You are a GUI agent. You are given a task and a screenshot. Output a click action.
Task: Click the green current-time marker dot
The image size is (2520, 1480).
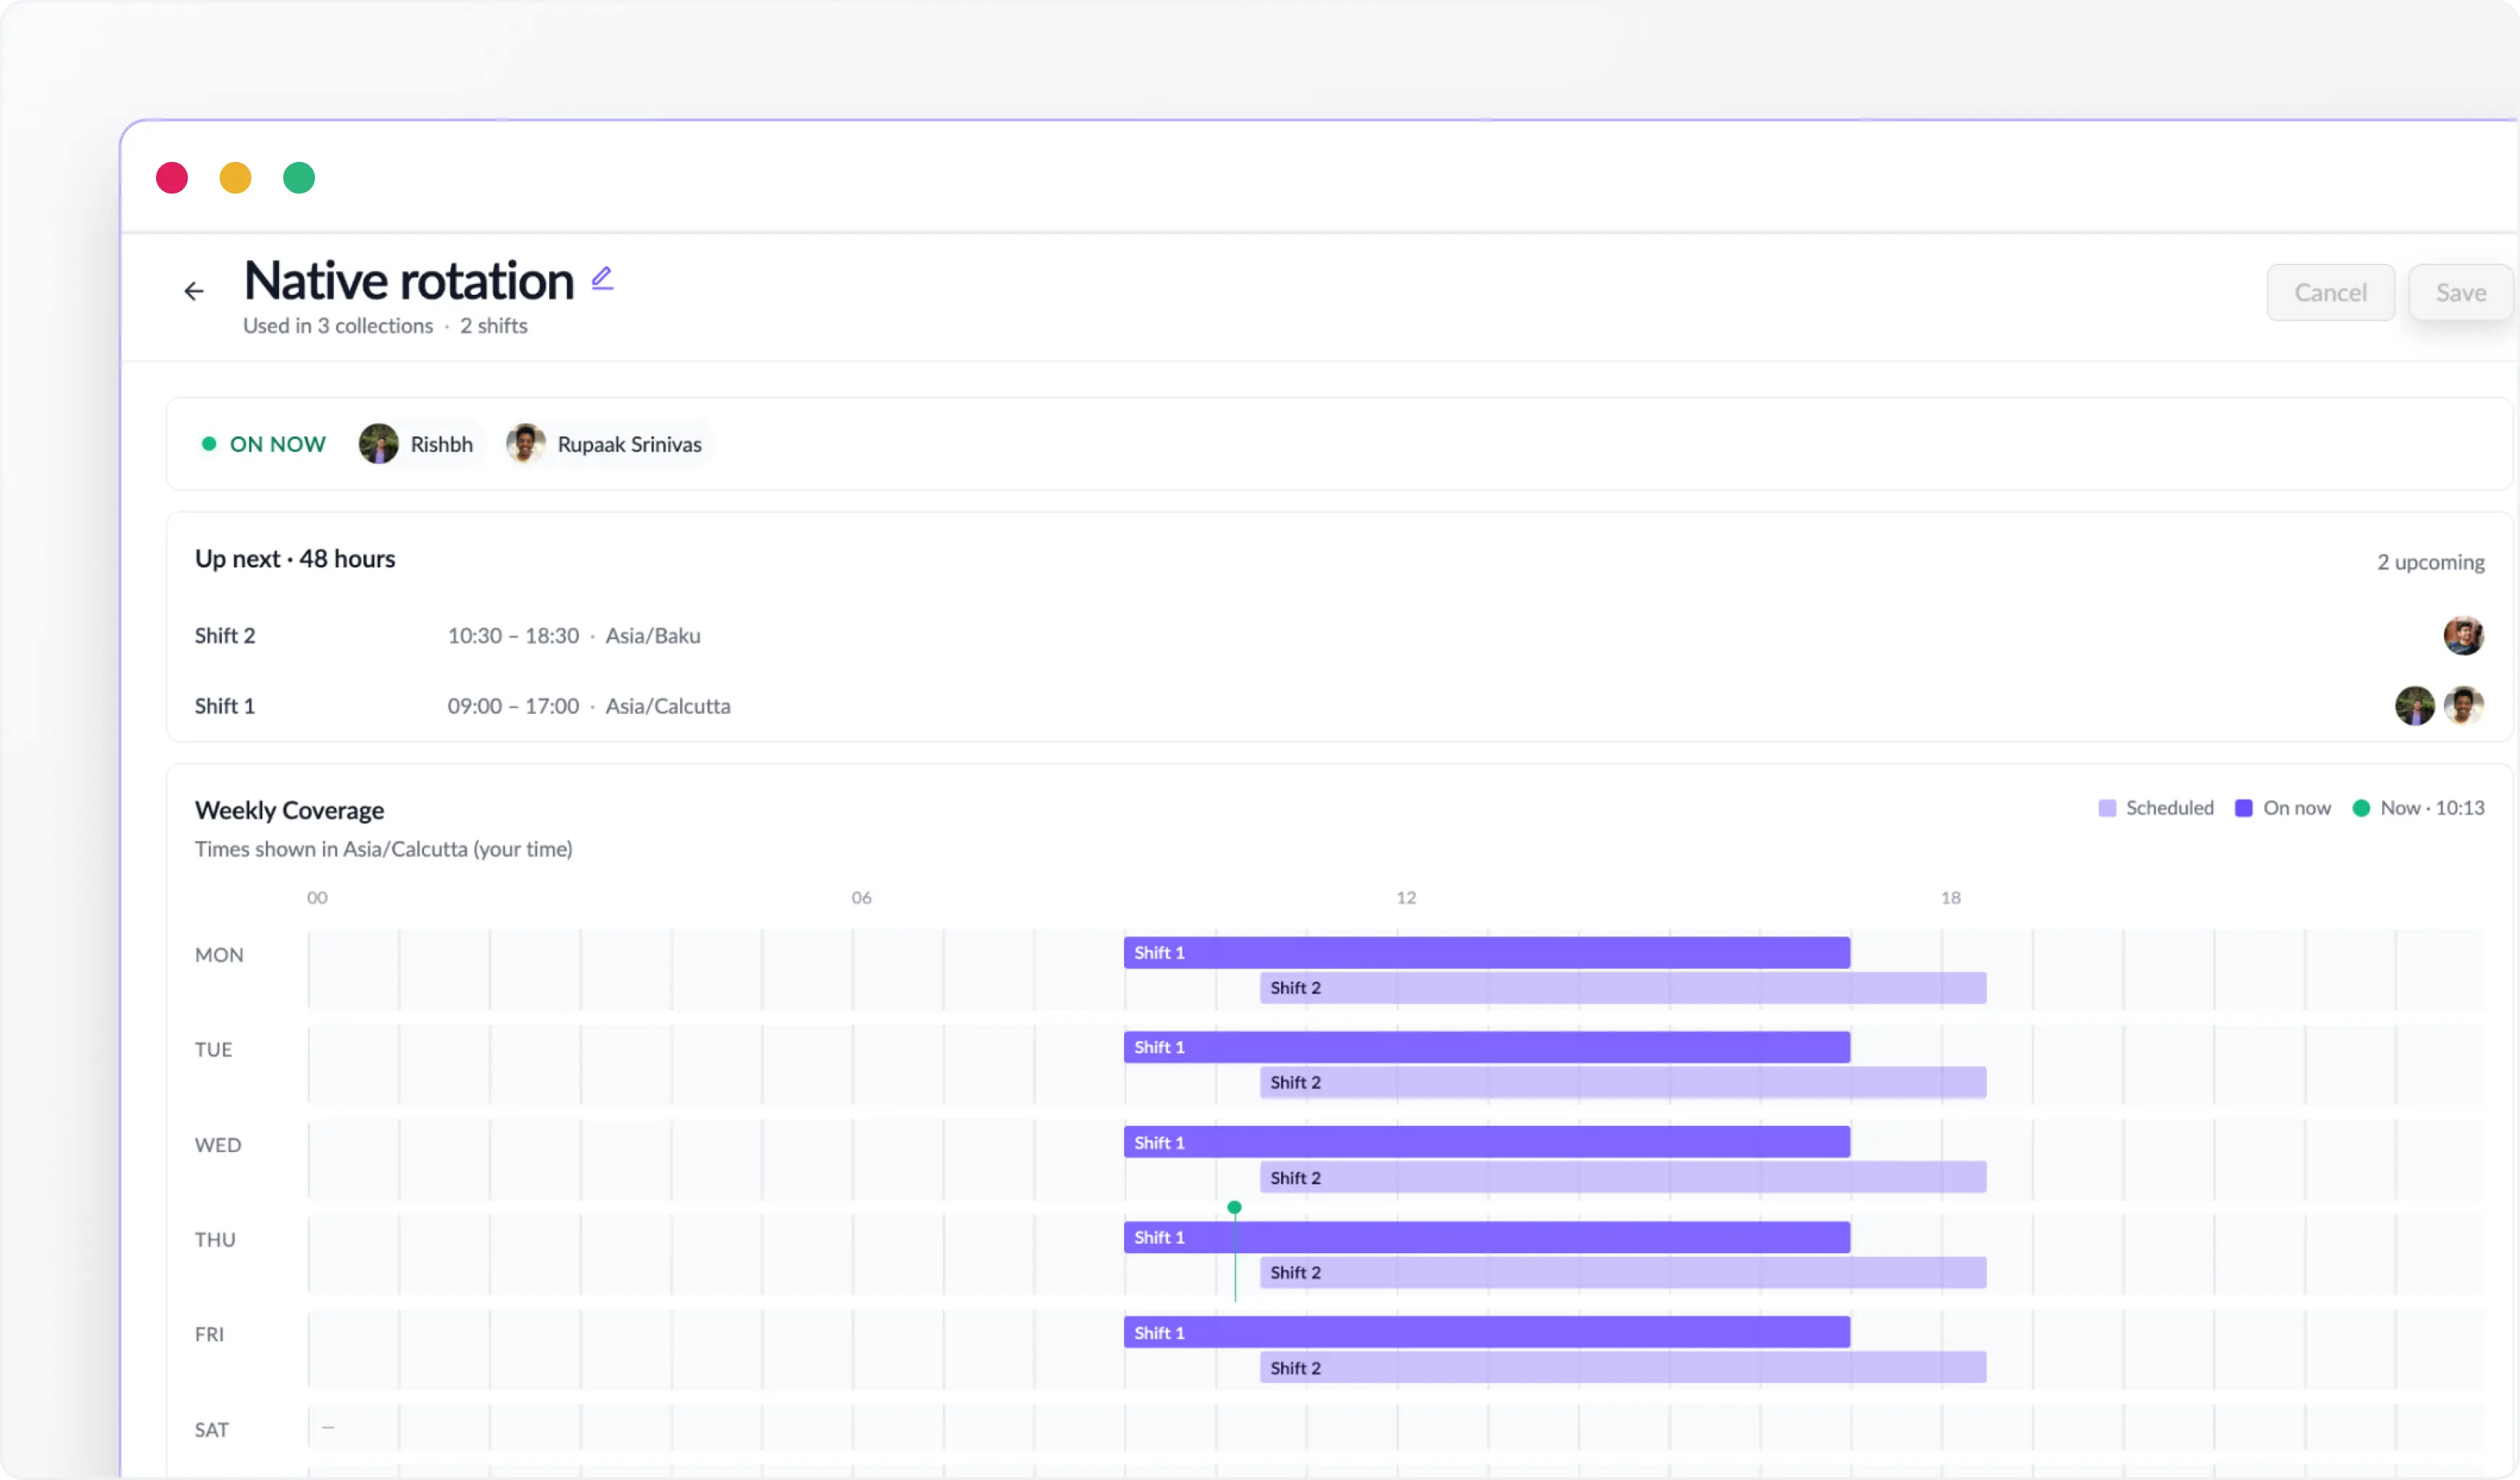point(1235,1208)
